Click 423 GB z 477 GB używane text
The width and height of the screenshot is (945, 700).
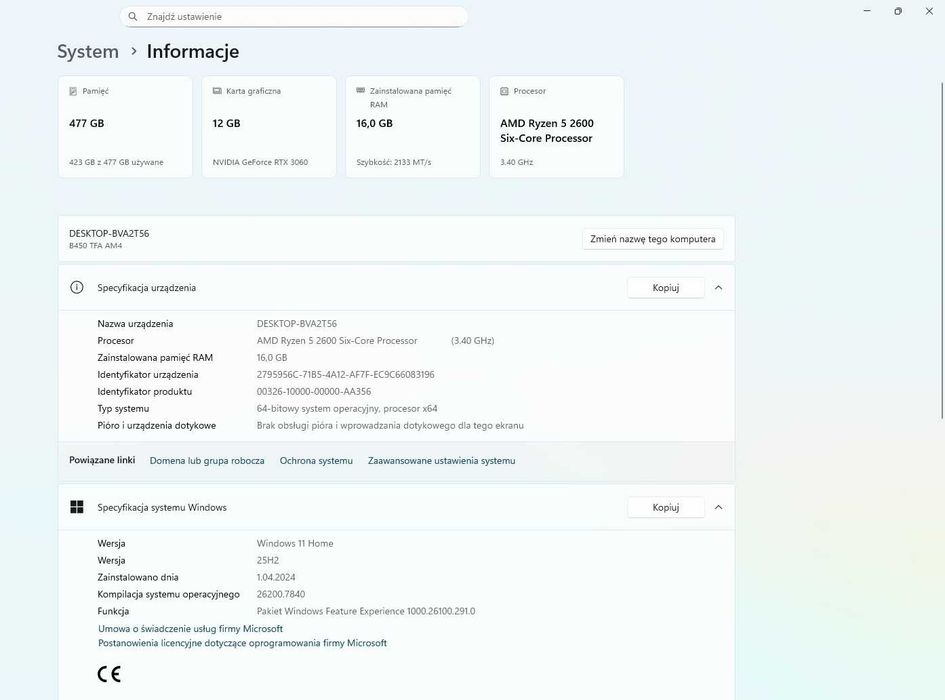(x=116, y=162)
